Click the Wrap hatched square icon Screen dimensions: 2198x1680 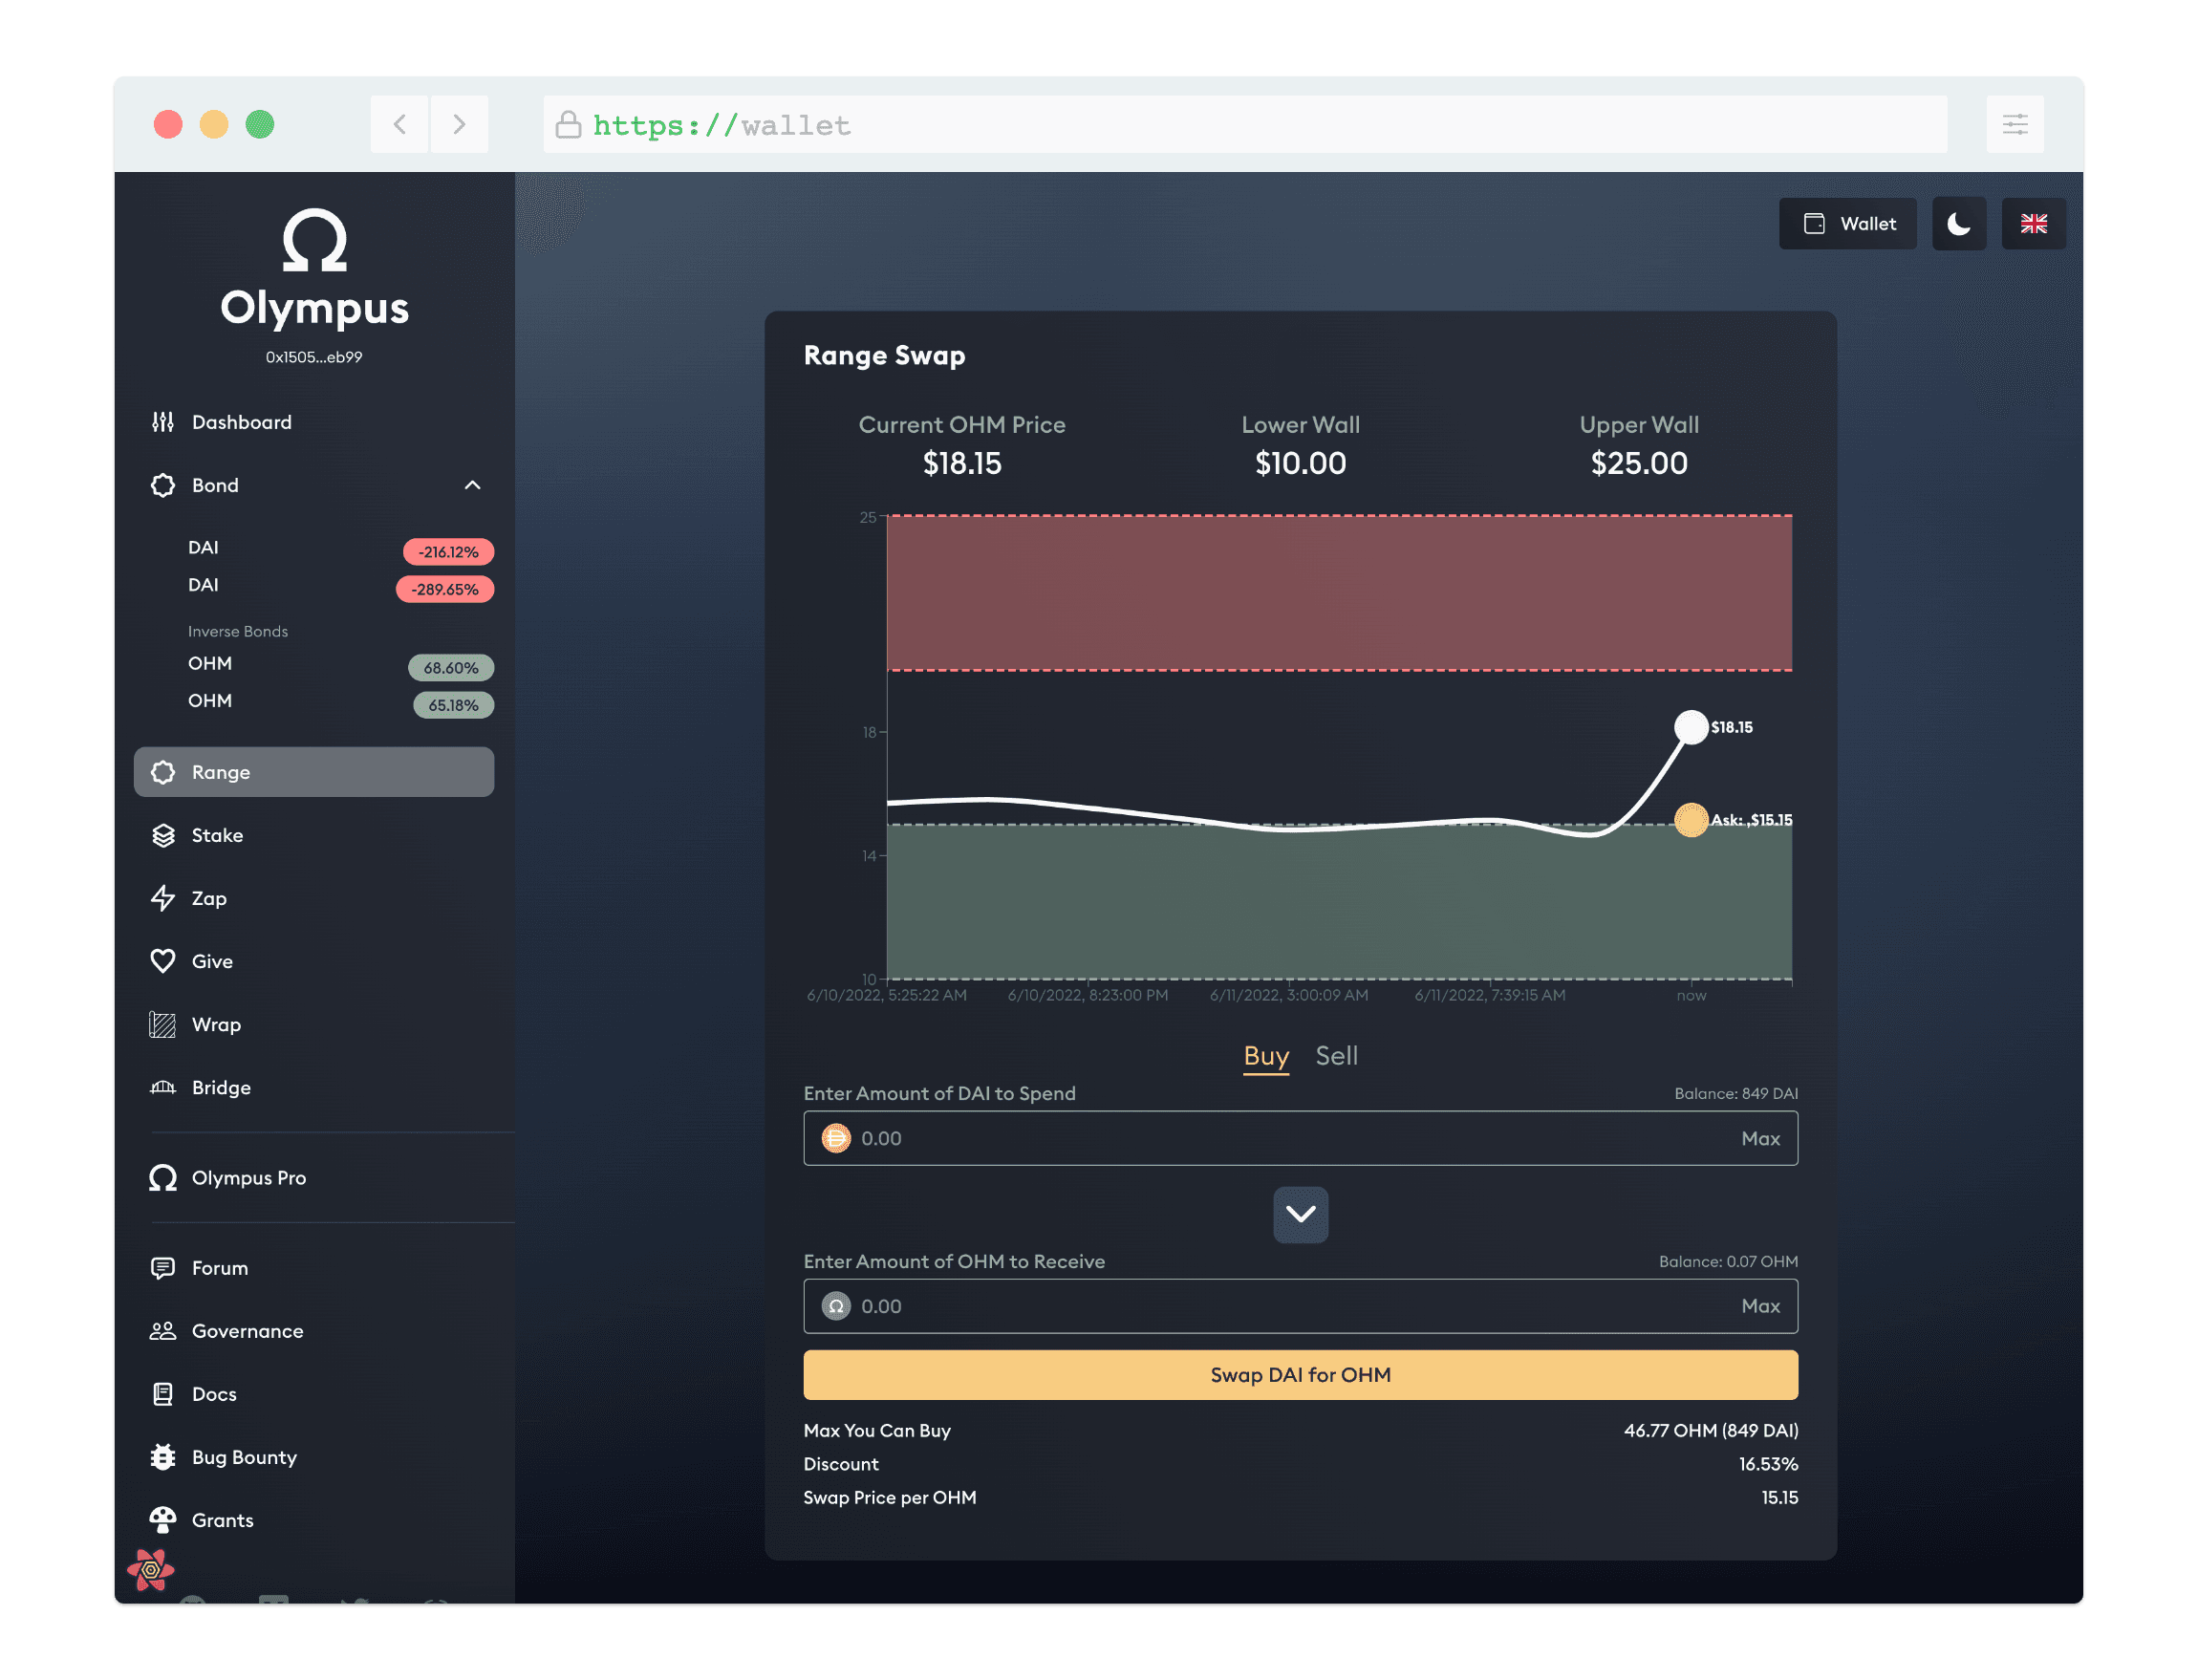pos(163,1024)
